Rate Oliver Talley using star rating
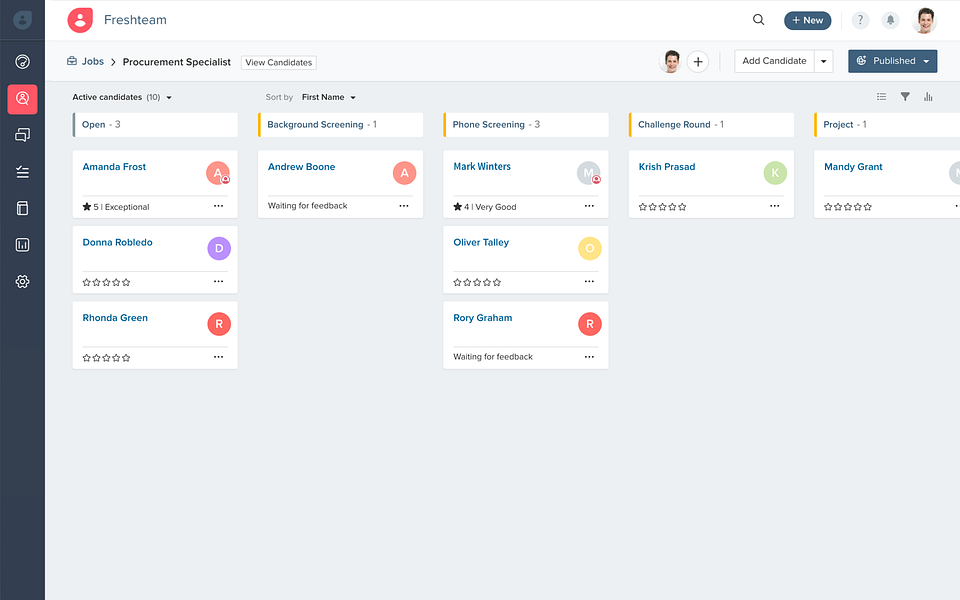This screenshot has width=960, height=600. tap(477, 282)
